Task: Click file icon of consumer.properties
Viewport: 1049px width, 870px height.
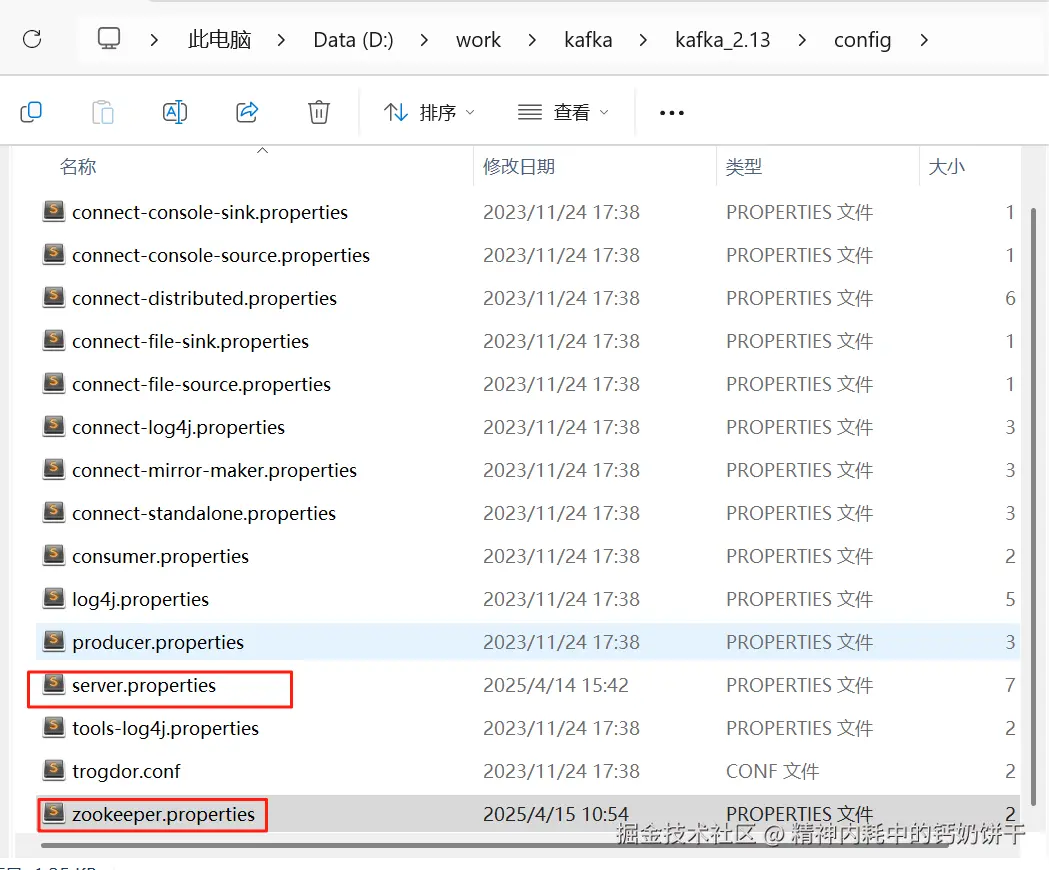Action: (54, 555)
